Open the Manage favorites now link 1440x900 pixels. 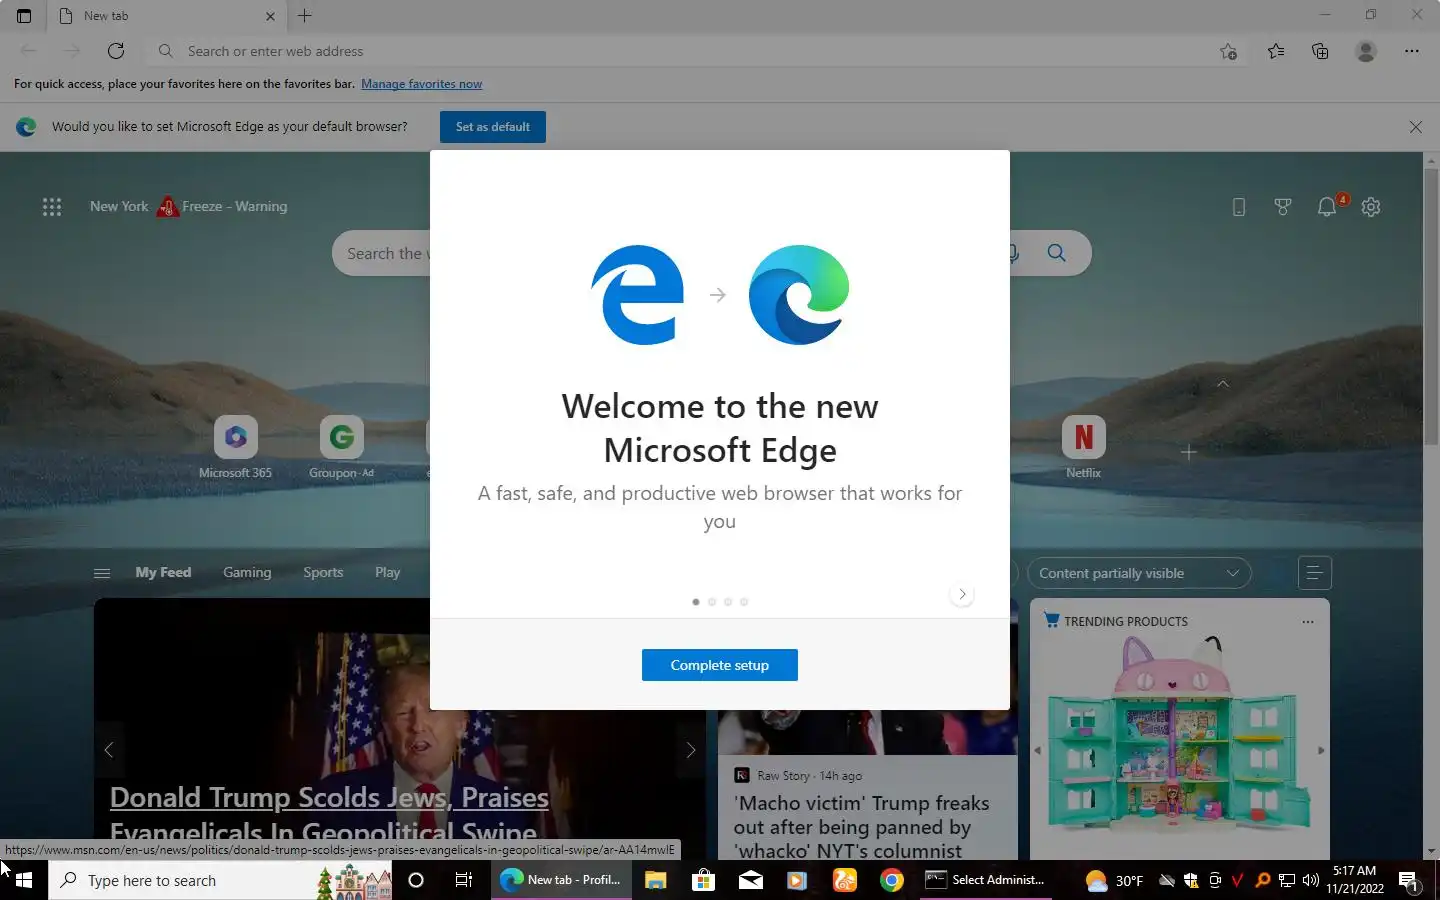point(421,84)
